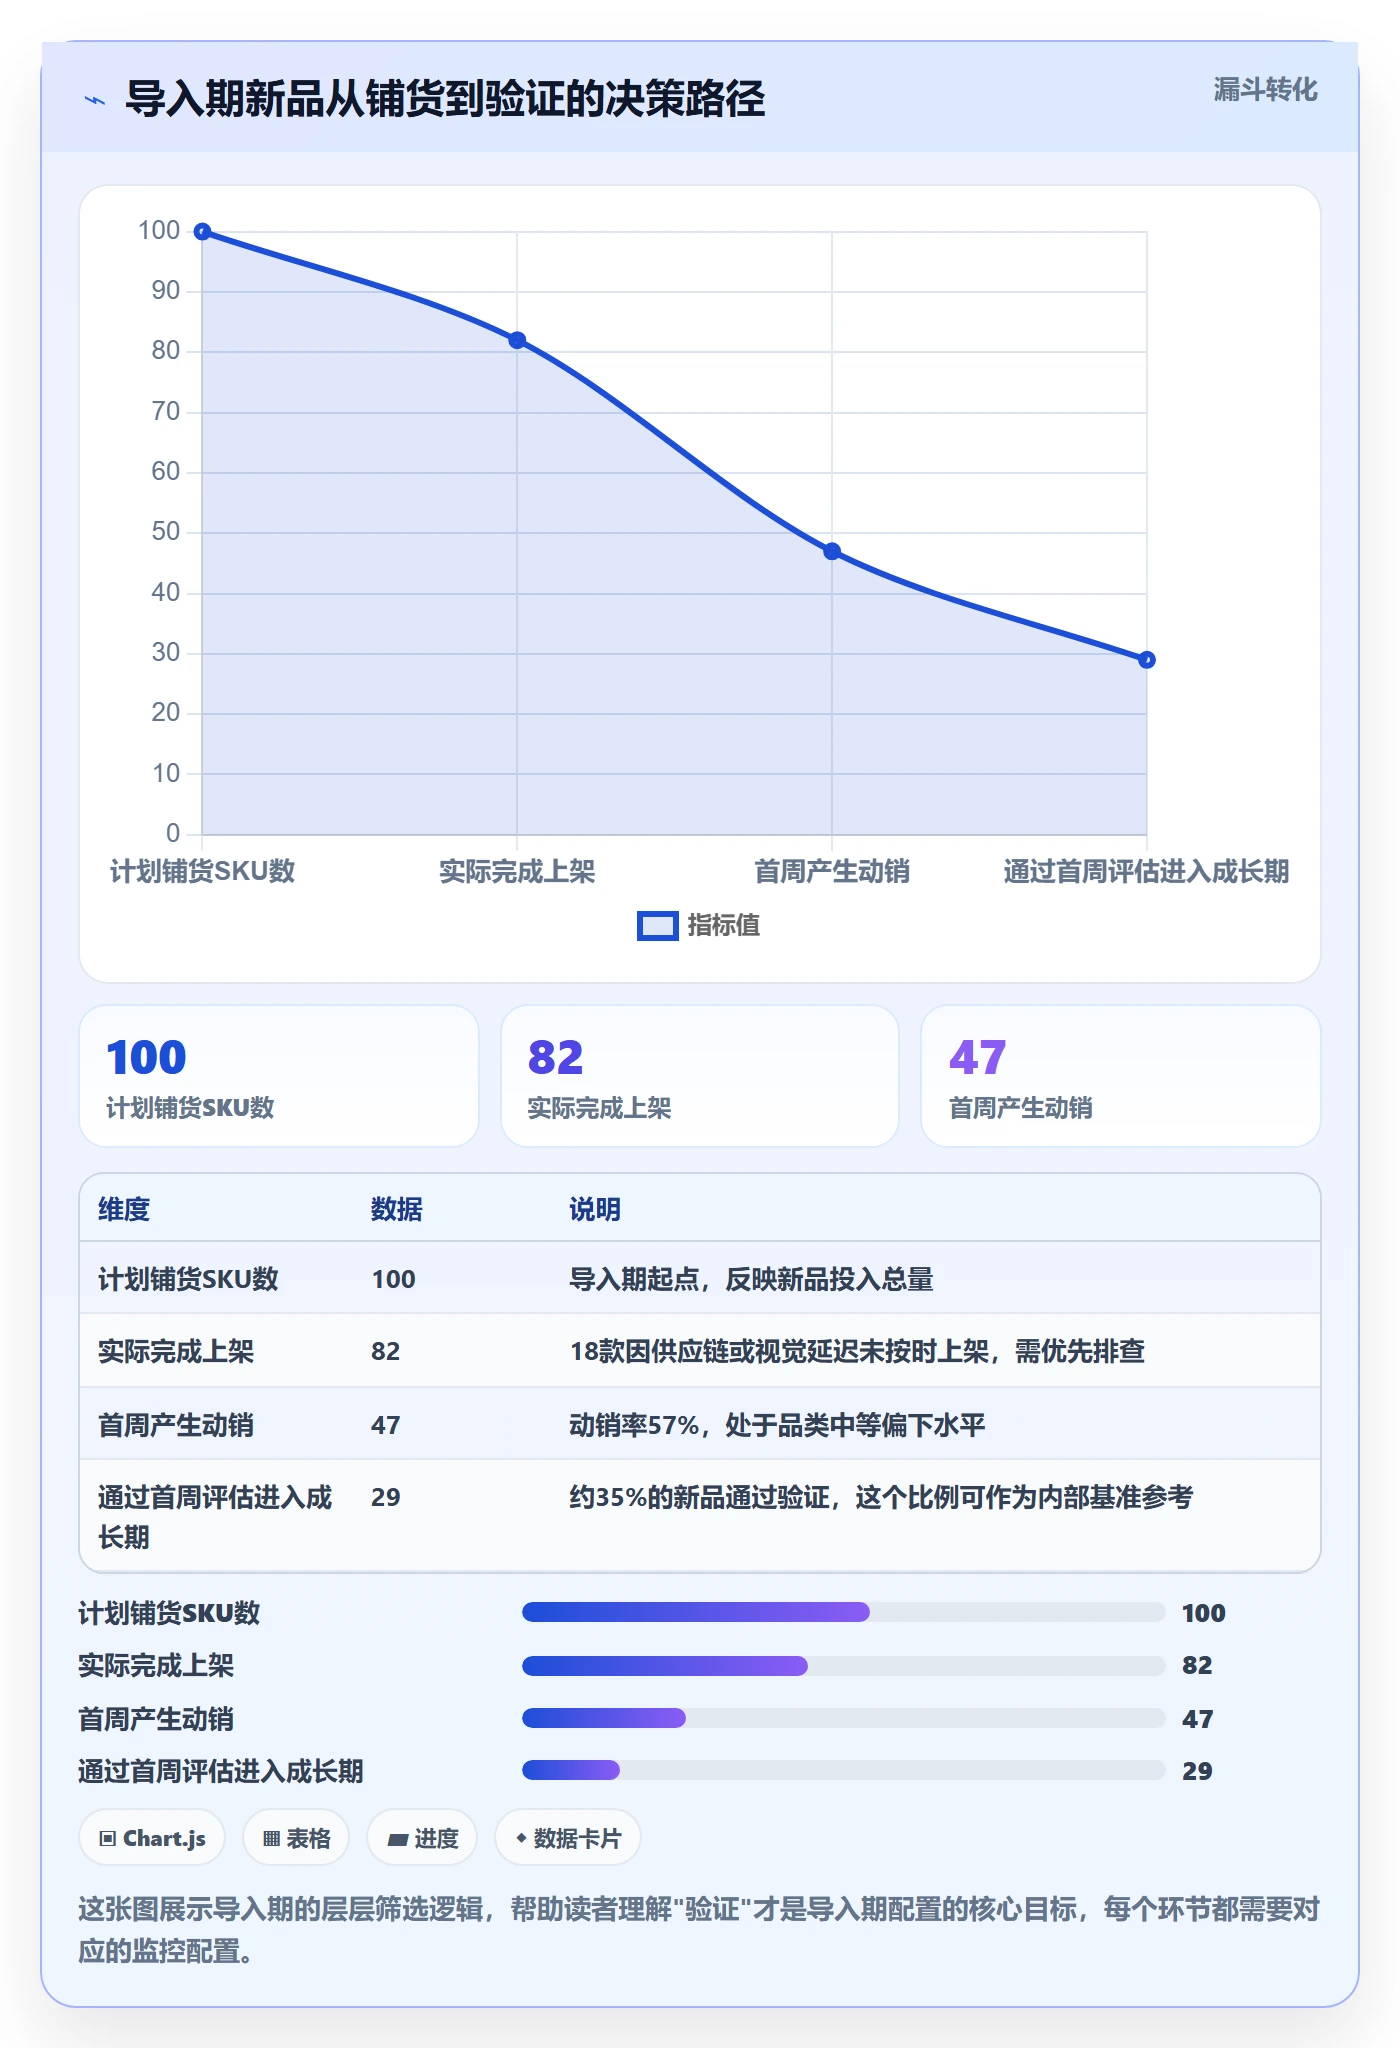
Task: Click the 漏斗转化 tag in header
Action: (1265, 90)
